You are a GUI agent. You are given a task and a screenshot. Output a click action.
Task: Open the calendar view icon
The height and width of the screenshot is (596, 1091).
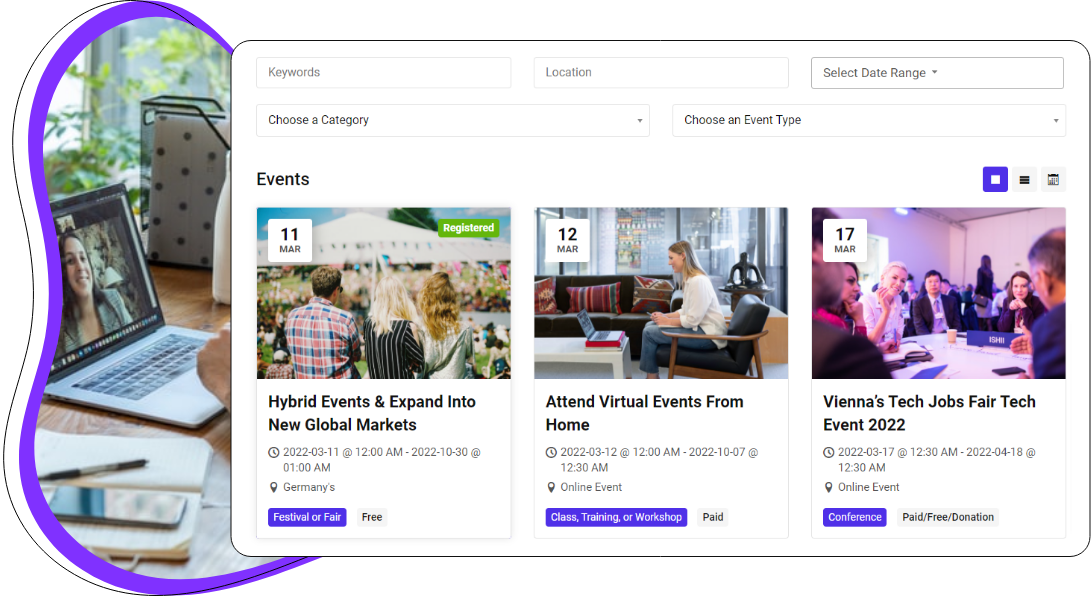1053,179
